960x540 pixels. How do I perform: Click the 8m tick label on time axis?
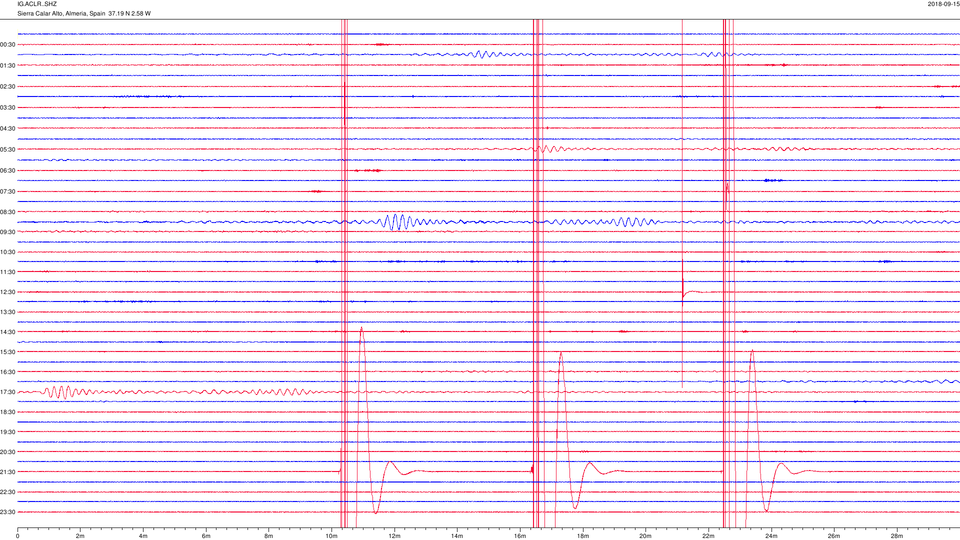[269, 536]
